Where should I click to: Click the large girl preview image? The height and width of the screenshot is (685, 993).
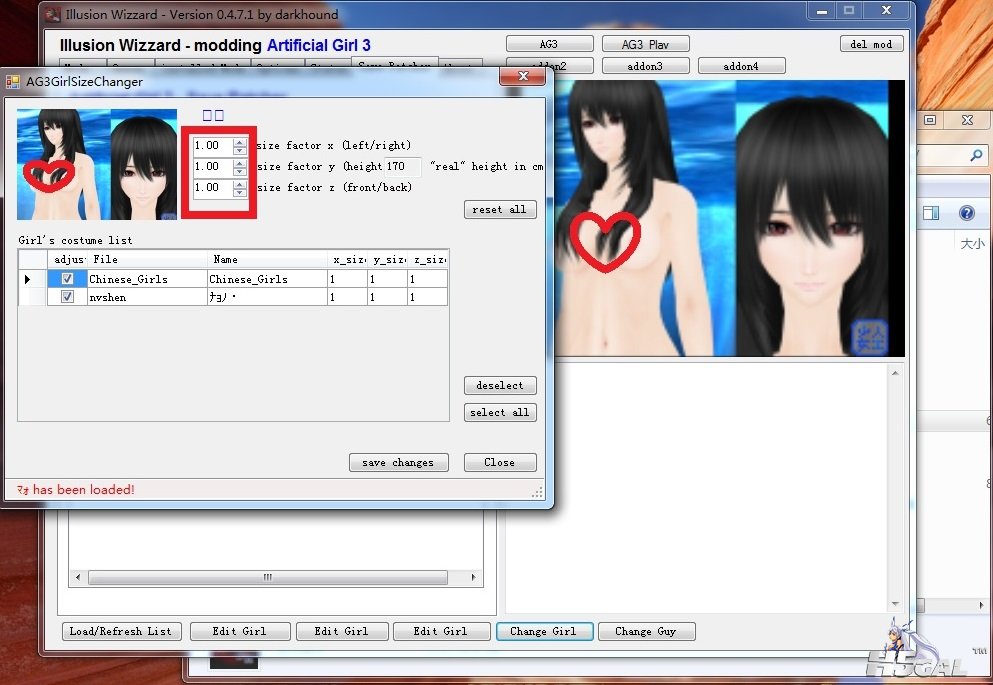pyautogui.click(x=730, y=218)
